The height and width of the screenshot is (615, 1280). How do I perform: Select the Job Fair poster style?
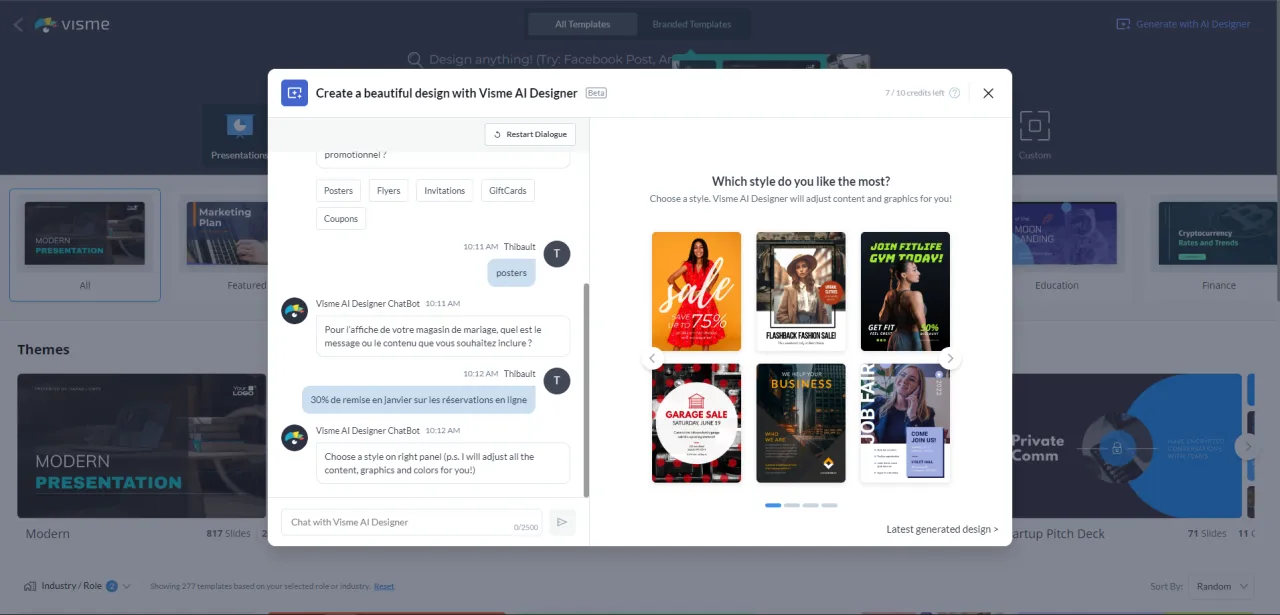(905, 423)
